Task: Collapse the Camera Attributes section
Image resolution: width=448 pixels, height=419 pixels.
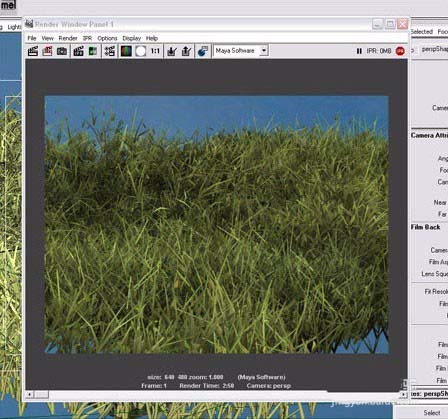Action: [x=429, y=135]
